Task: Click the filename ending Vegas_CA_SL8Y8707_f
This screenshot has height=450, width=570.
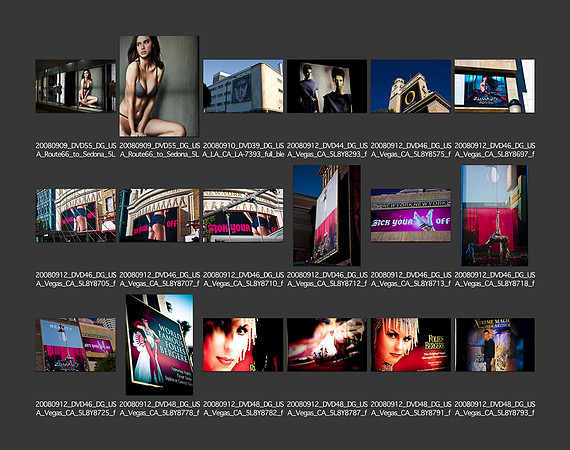Action: point(160,279)
